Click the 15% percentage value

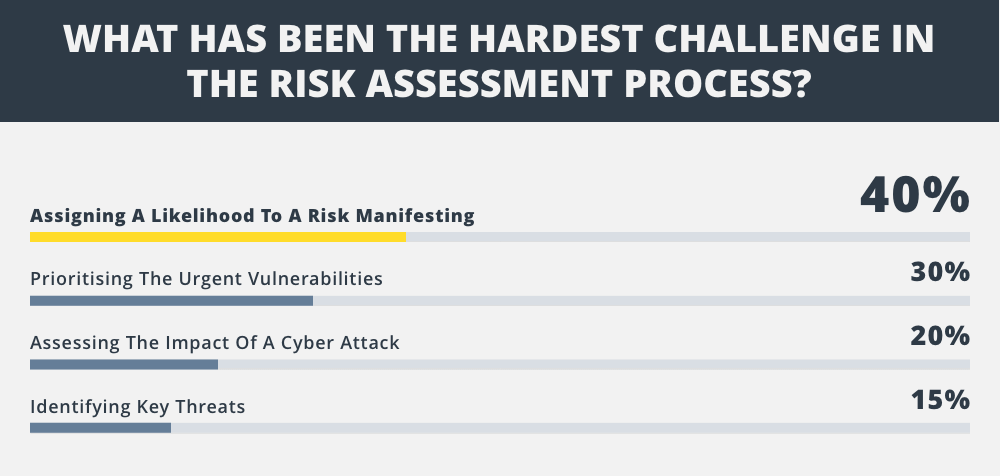pos(940,400)
